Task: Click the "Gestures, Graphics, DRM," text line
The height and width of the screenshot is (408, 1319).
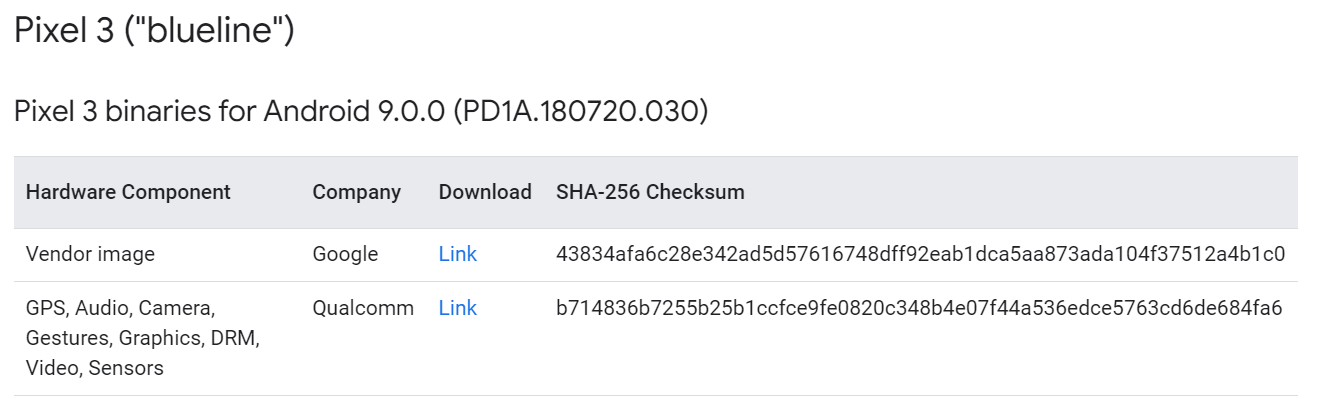Action: [x=143, y=338]
